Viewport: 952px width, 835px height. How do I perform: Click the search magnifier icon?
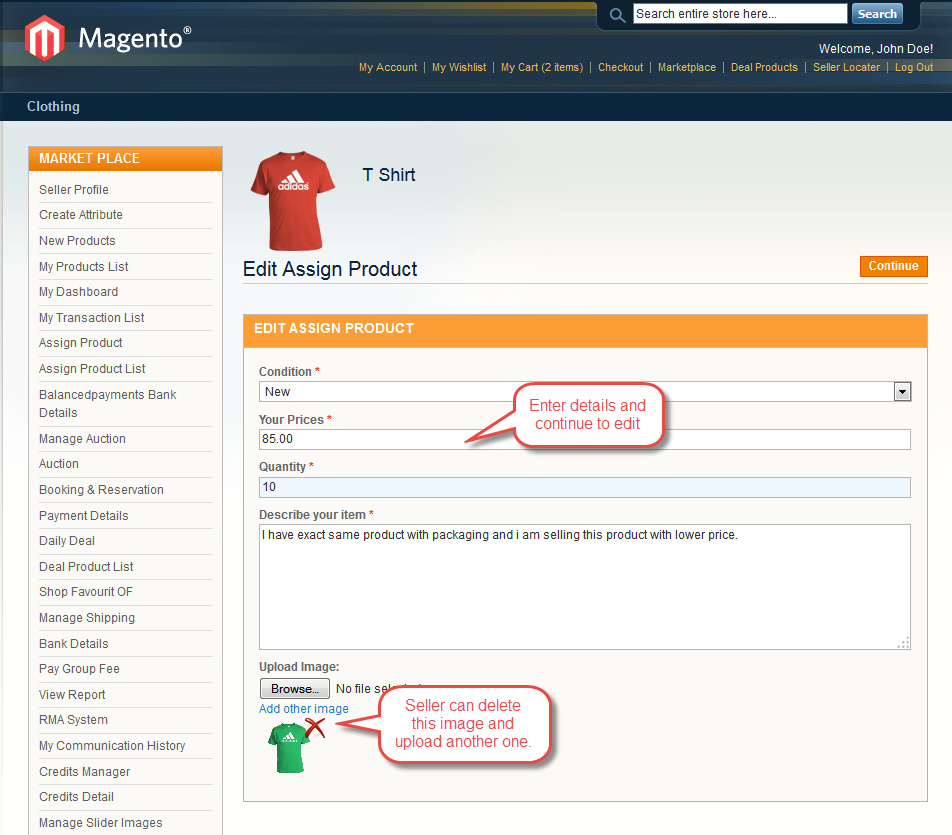coord(617,15)
